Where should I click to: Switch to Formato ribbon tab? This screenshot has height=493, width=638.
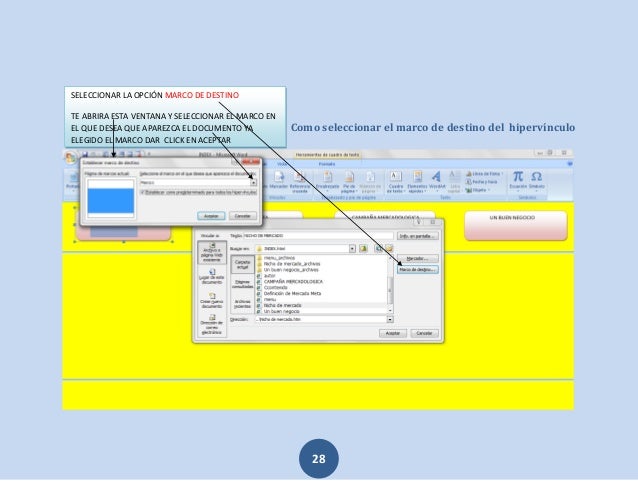point(327,164)
